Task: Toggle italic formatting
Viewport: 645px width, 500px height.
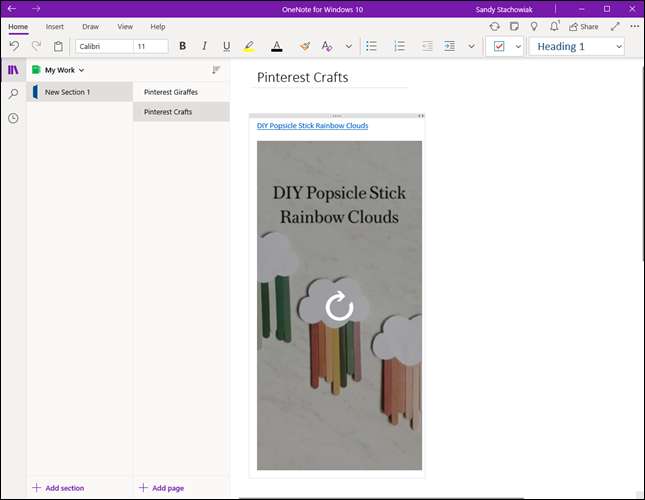Action: pyautogui.click(x=205, y=46)
